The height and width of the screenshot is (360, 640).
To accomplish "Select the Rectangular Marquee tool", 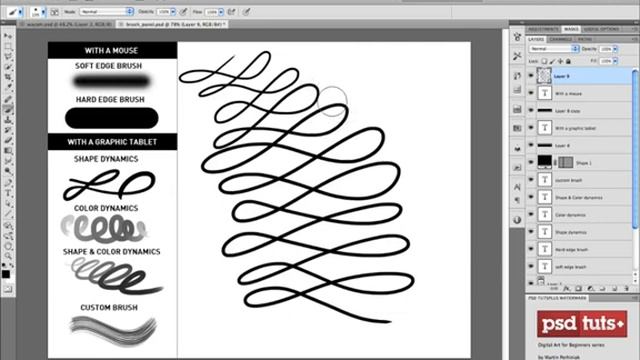I will (x=8, y=47).
